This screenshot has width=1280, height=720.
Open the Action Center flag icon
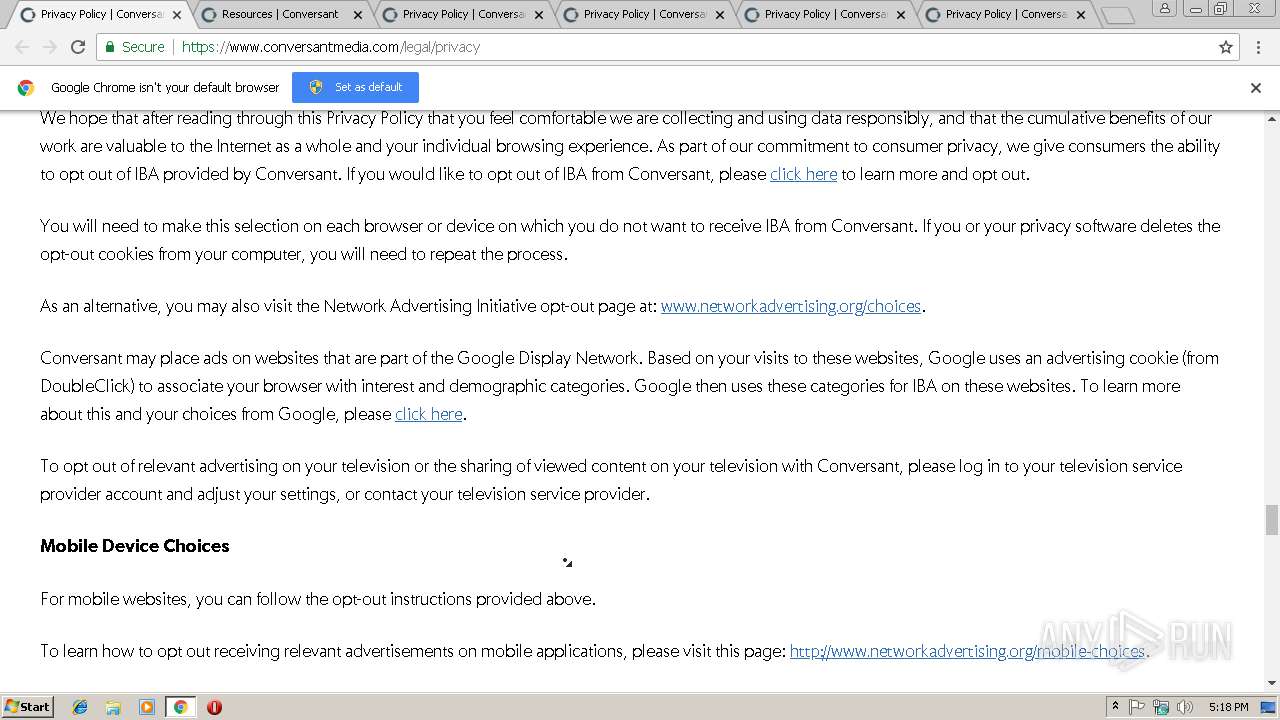(1137, 707)
